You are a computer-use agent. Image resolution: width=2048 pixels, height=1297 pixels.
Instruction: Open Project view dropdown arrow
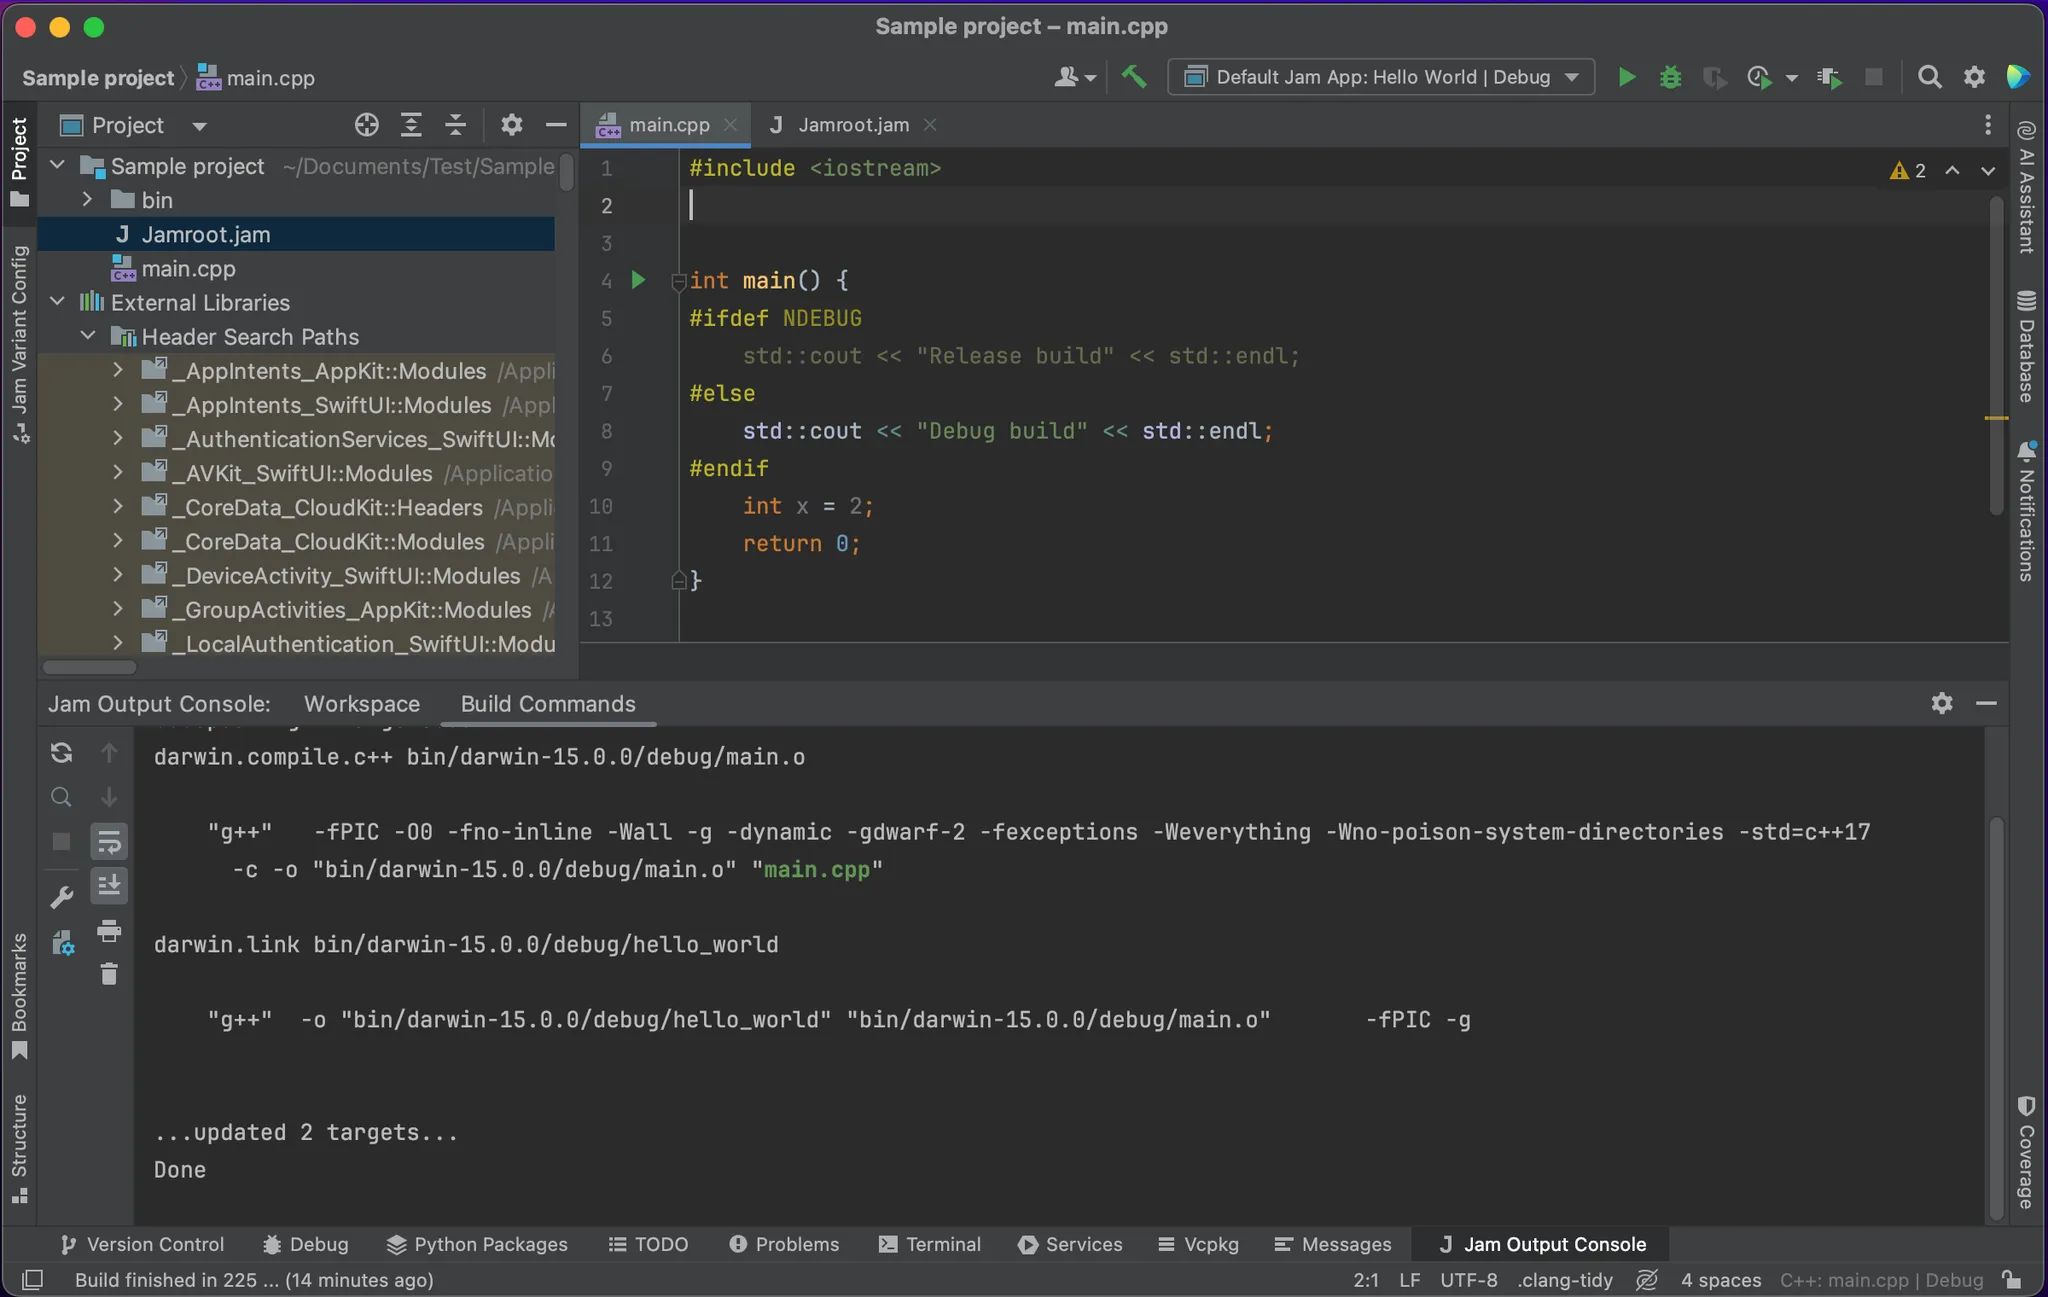199,126
